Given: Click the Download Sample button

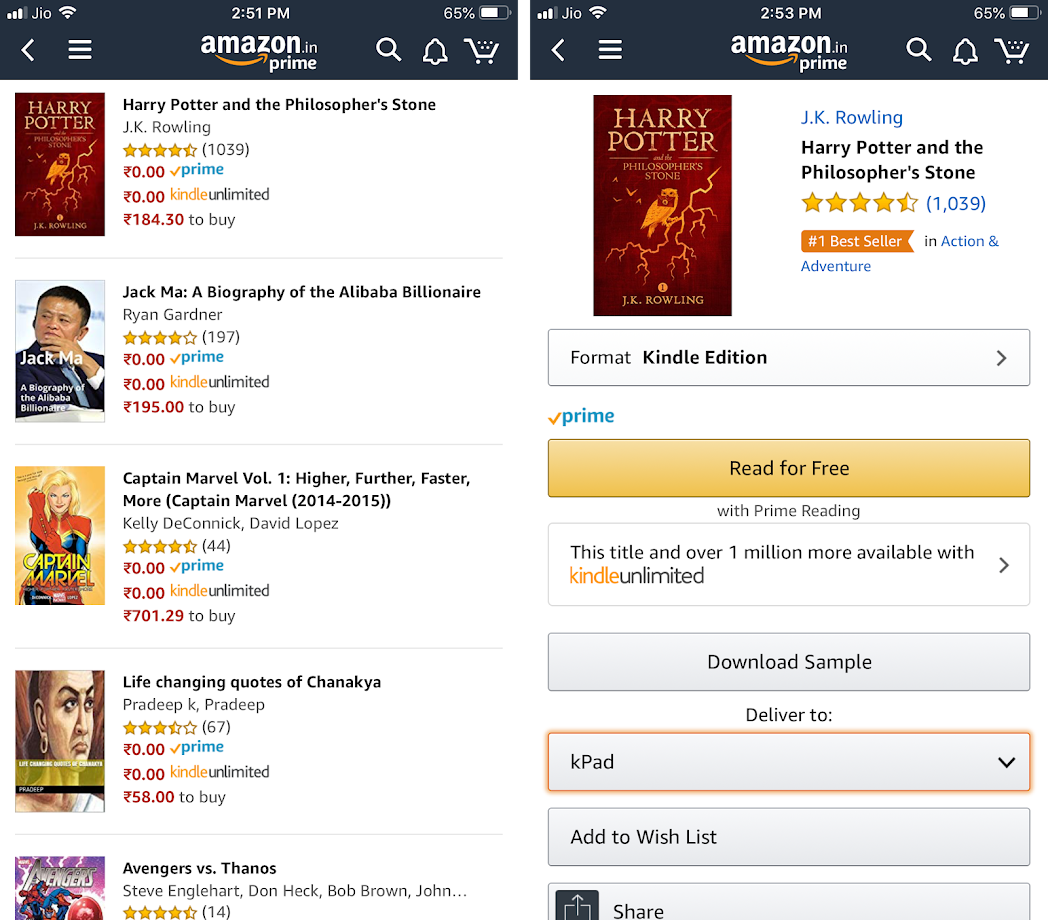Looking at the screenshot, I should point(788,662).
